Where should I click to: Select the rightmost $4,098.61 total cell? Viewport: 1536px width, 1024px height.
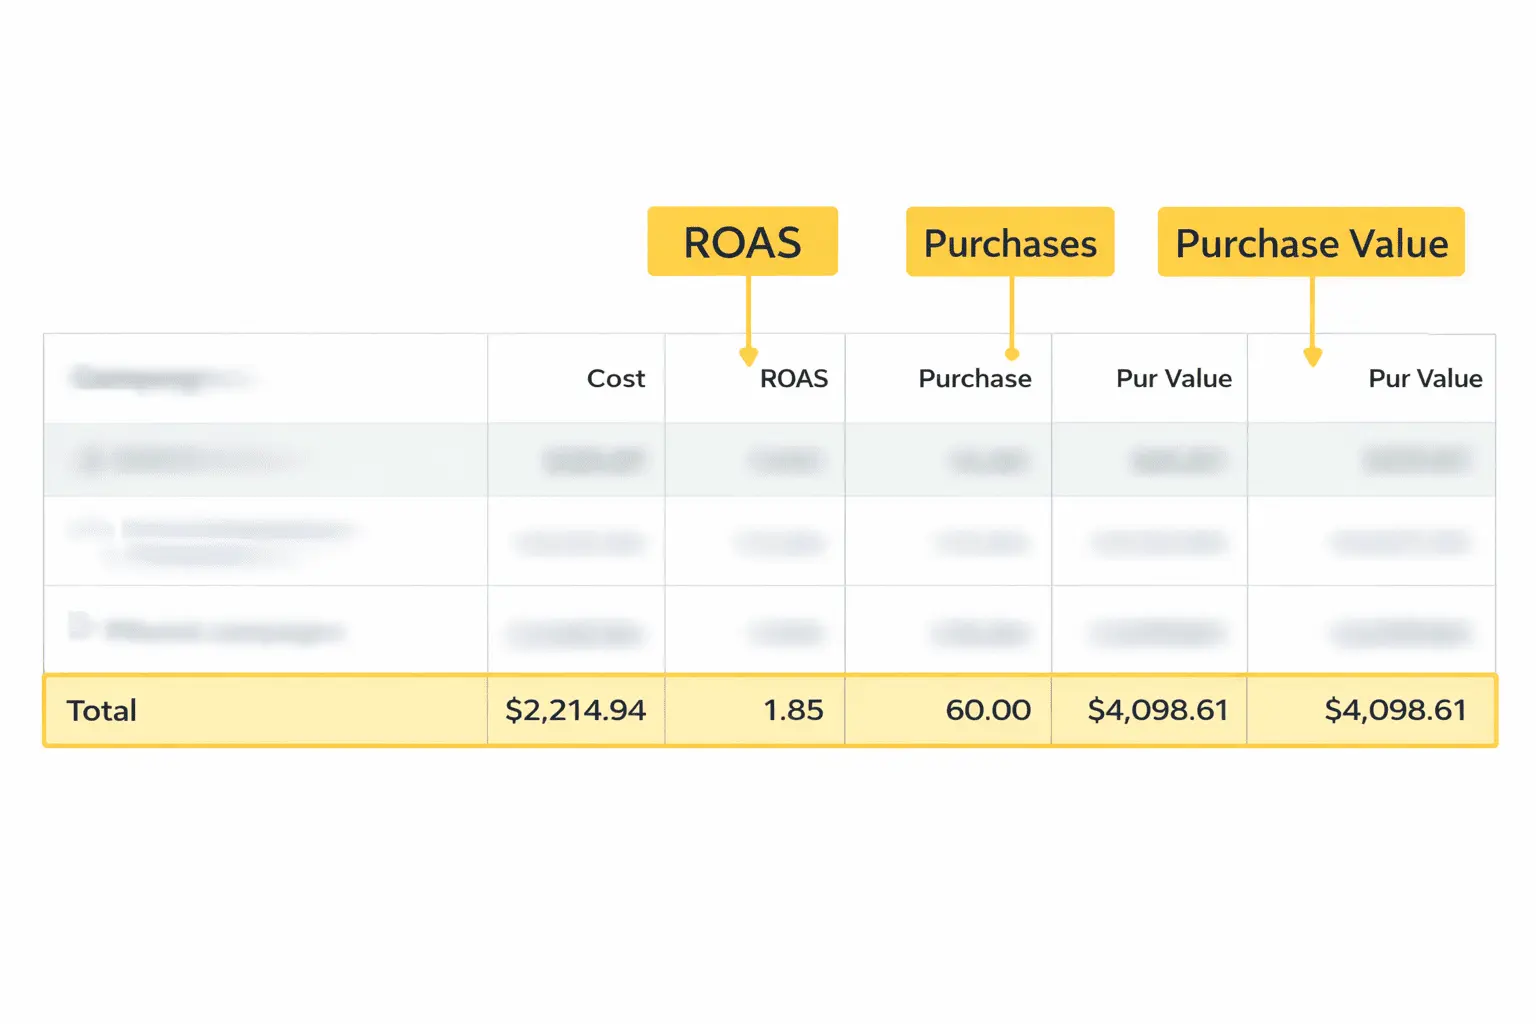[1396, 710]
